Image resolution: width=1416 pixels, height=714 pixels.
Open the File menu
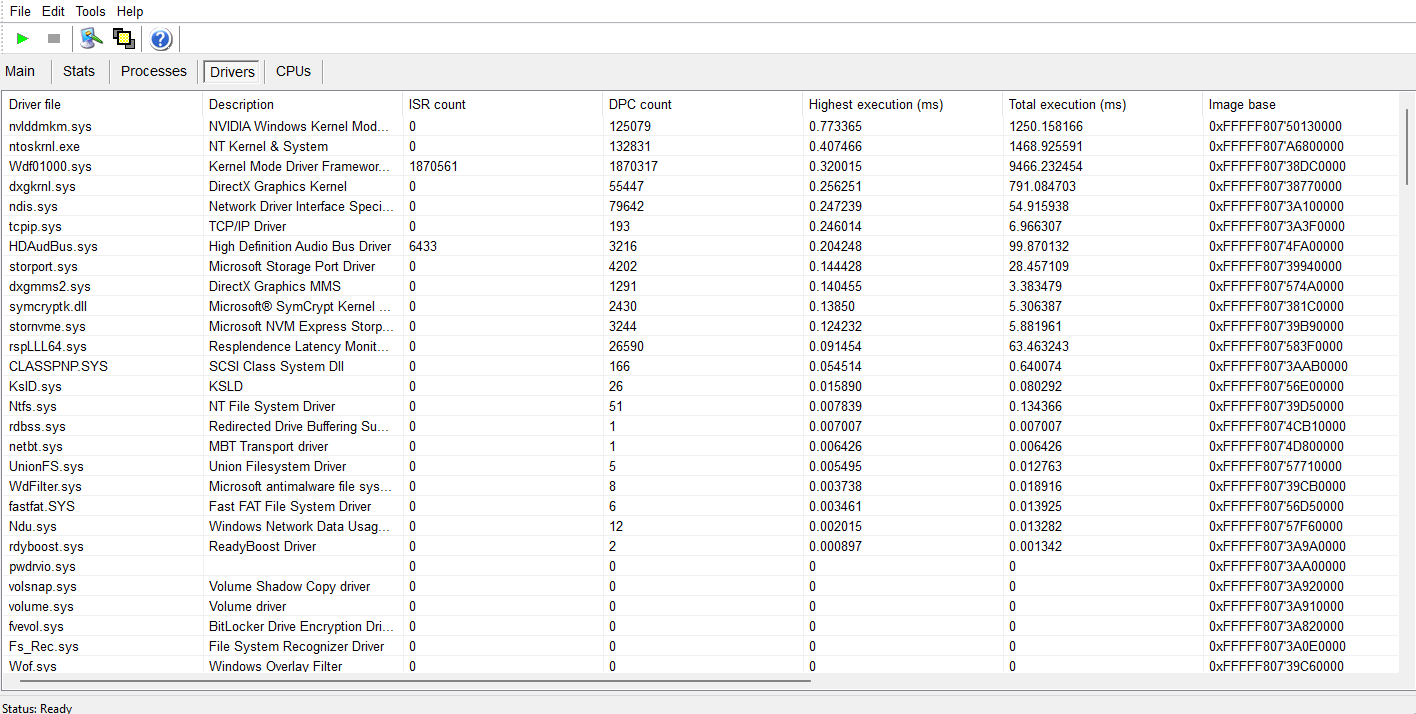click(x=20, y=11)
